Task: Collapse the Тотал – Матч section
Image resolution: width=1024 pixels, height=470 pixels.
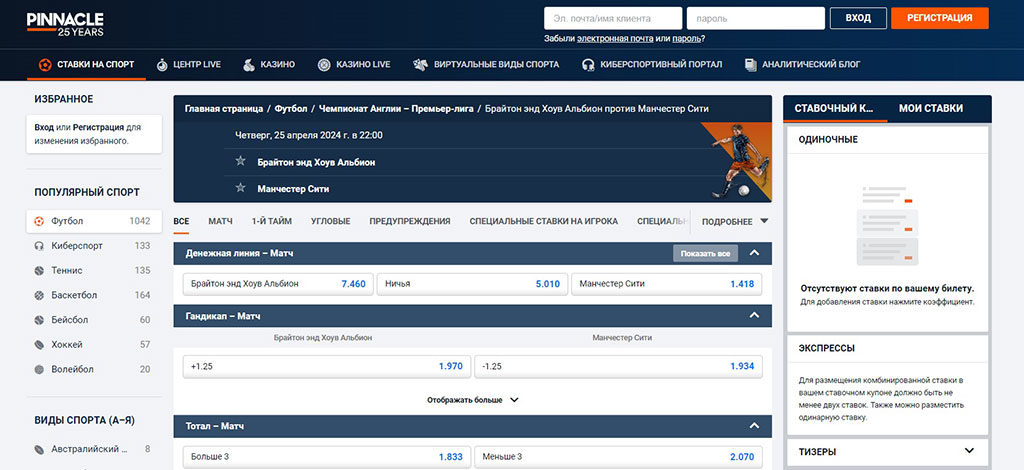Action: pos(754,426)
